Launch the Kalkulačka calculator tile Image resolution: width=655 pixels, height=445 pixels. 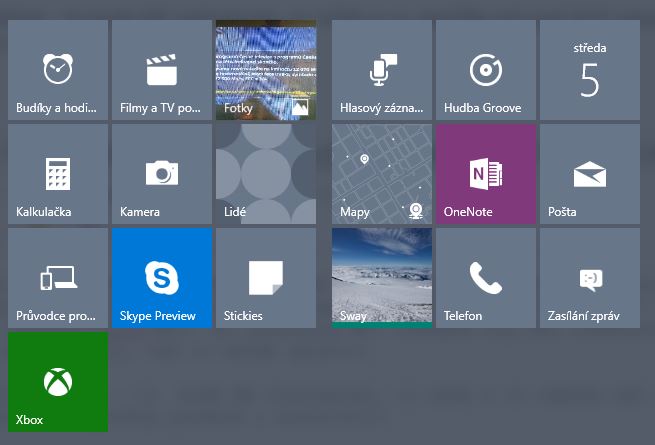click(x=58, y=174)
